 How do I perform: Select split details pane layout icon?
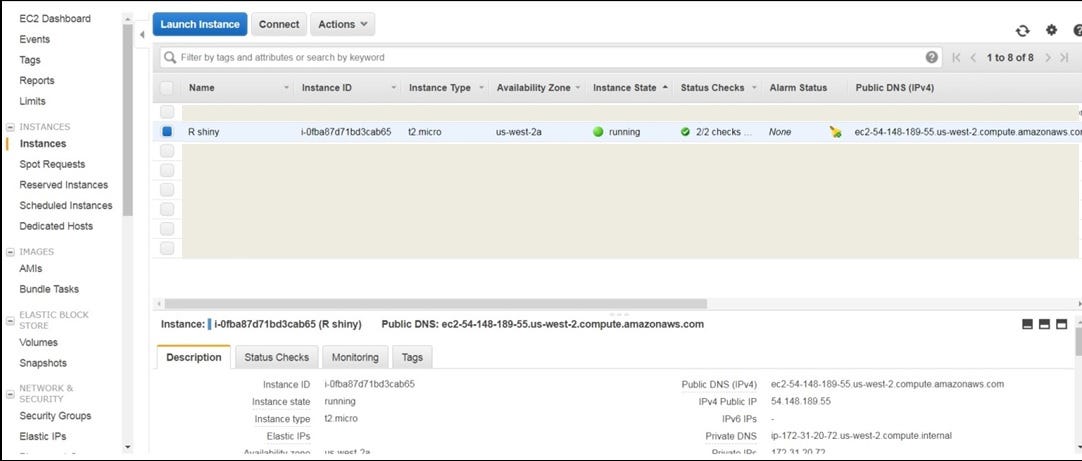click(1044, 324)
